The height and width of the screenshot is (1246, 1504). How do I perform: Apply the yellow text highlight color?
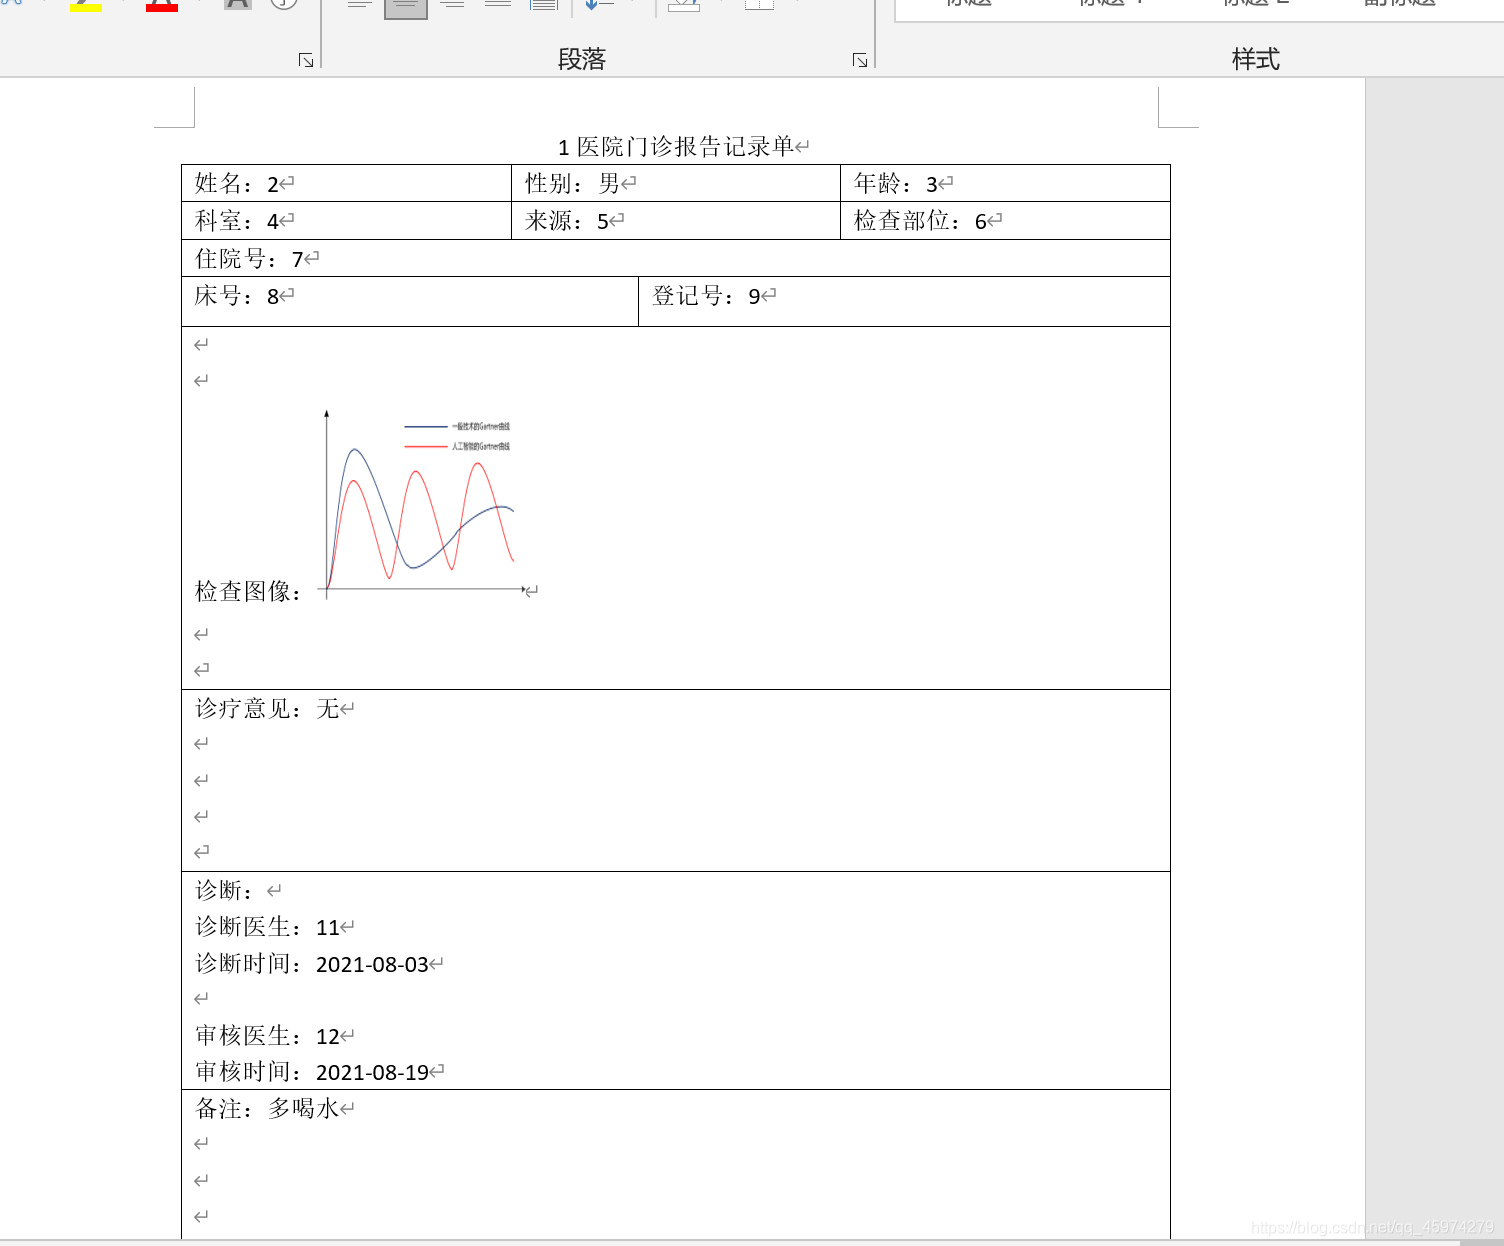pyautogui.click(x=86, y=5)
